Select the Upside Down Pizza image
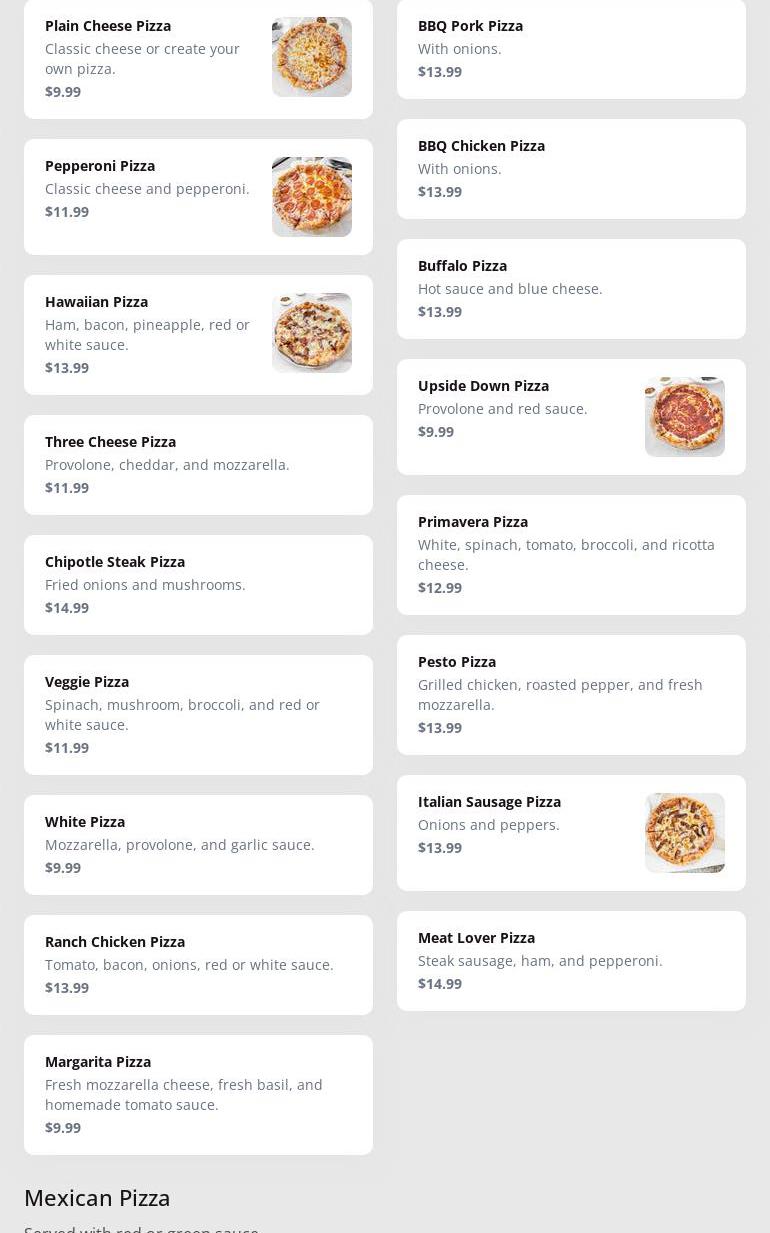 (x=684, y=417)
